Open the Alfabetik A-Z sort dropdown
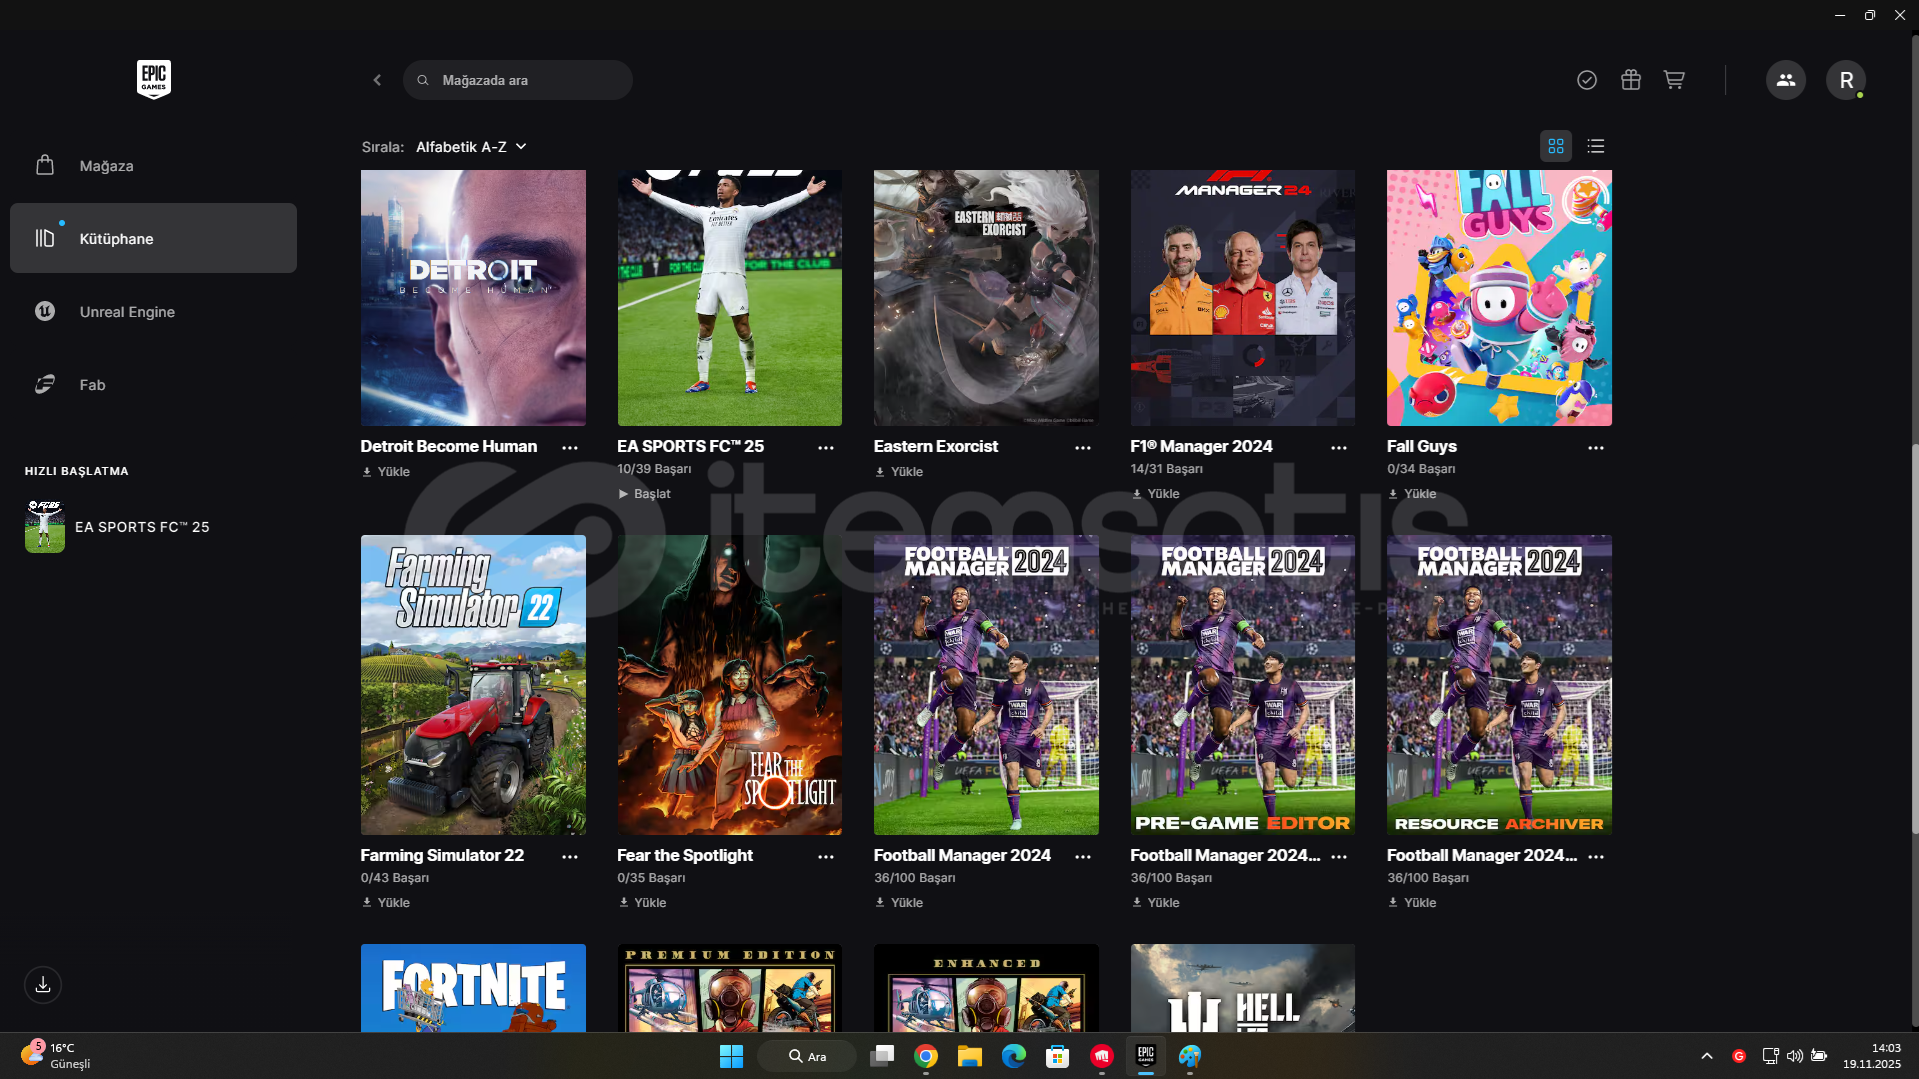The height and width of the screenshot is (1079, 1919). (x=471, y=147)
